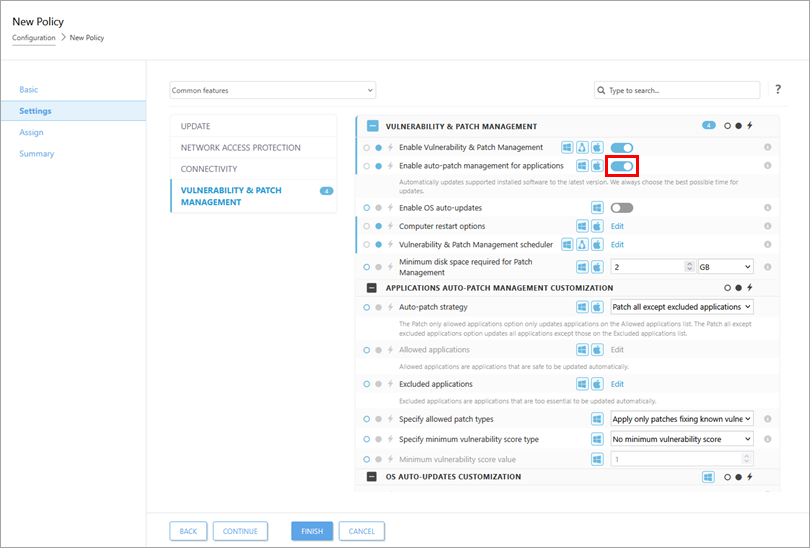Open the Assign step in sidebar
The height and width of the screenshot is (548, 810).
[x=31, y=132]
